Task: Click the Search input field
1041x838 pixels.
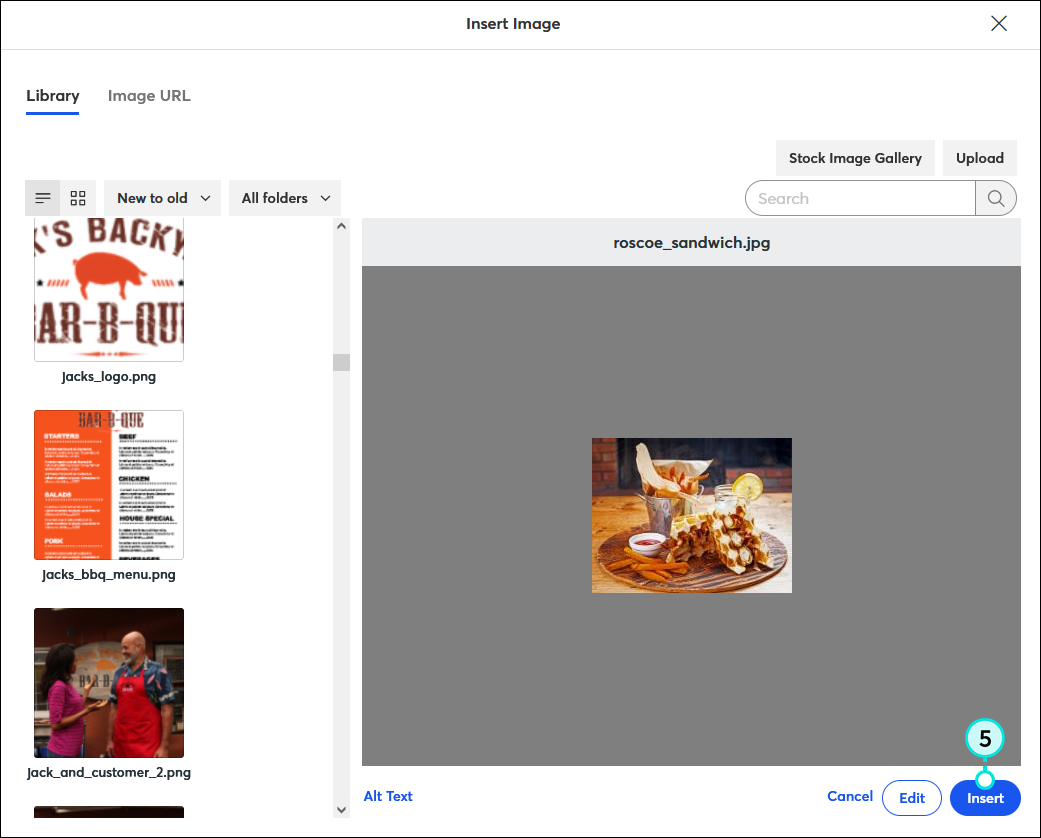Action: (860, 197)
